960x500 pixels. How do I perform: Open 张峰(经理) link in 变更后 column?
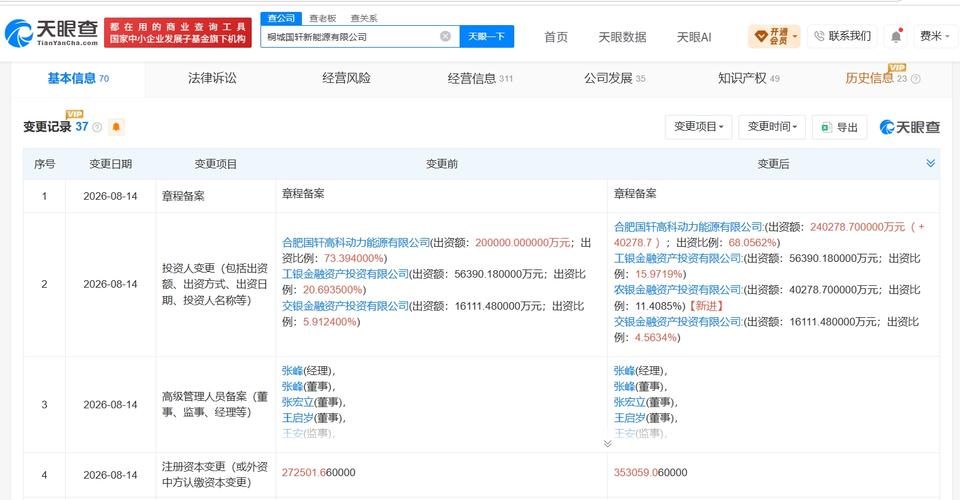[624, 371]
